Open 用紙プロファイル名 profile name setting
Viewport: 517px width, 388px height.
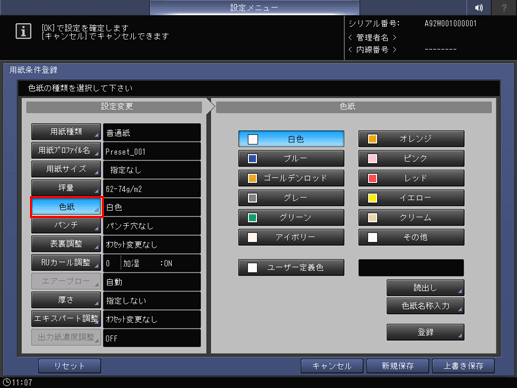(66, 150)
